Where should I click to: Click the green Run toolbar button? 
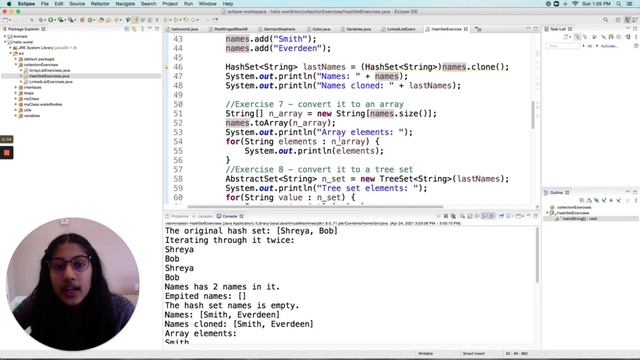(51, 20)
